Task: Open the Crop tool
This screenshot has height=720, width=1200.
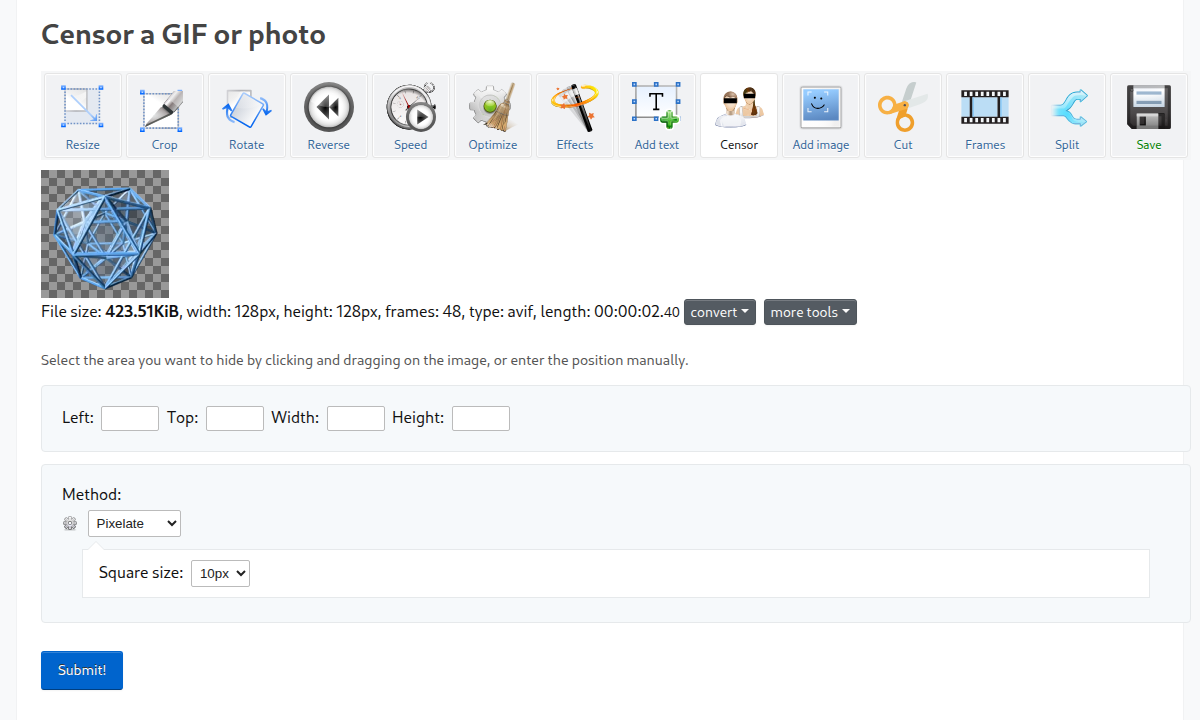Action: pos(164,116)
